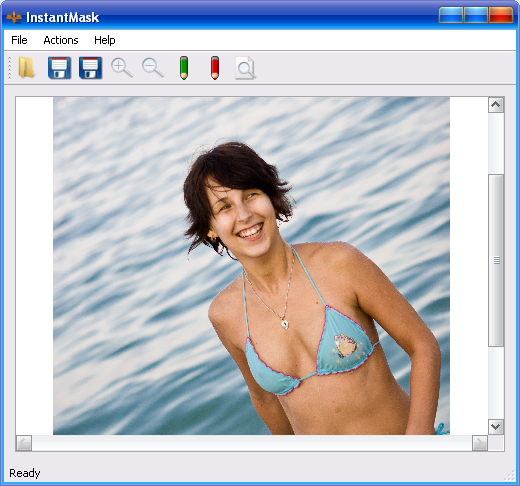Screen dimensions: 520x486
Task: Click the first blue floppy-disk save icon
Action: coord(59,68)
